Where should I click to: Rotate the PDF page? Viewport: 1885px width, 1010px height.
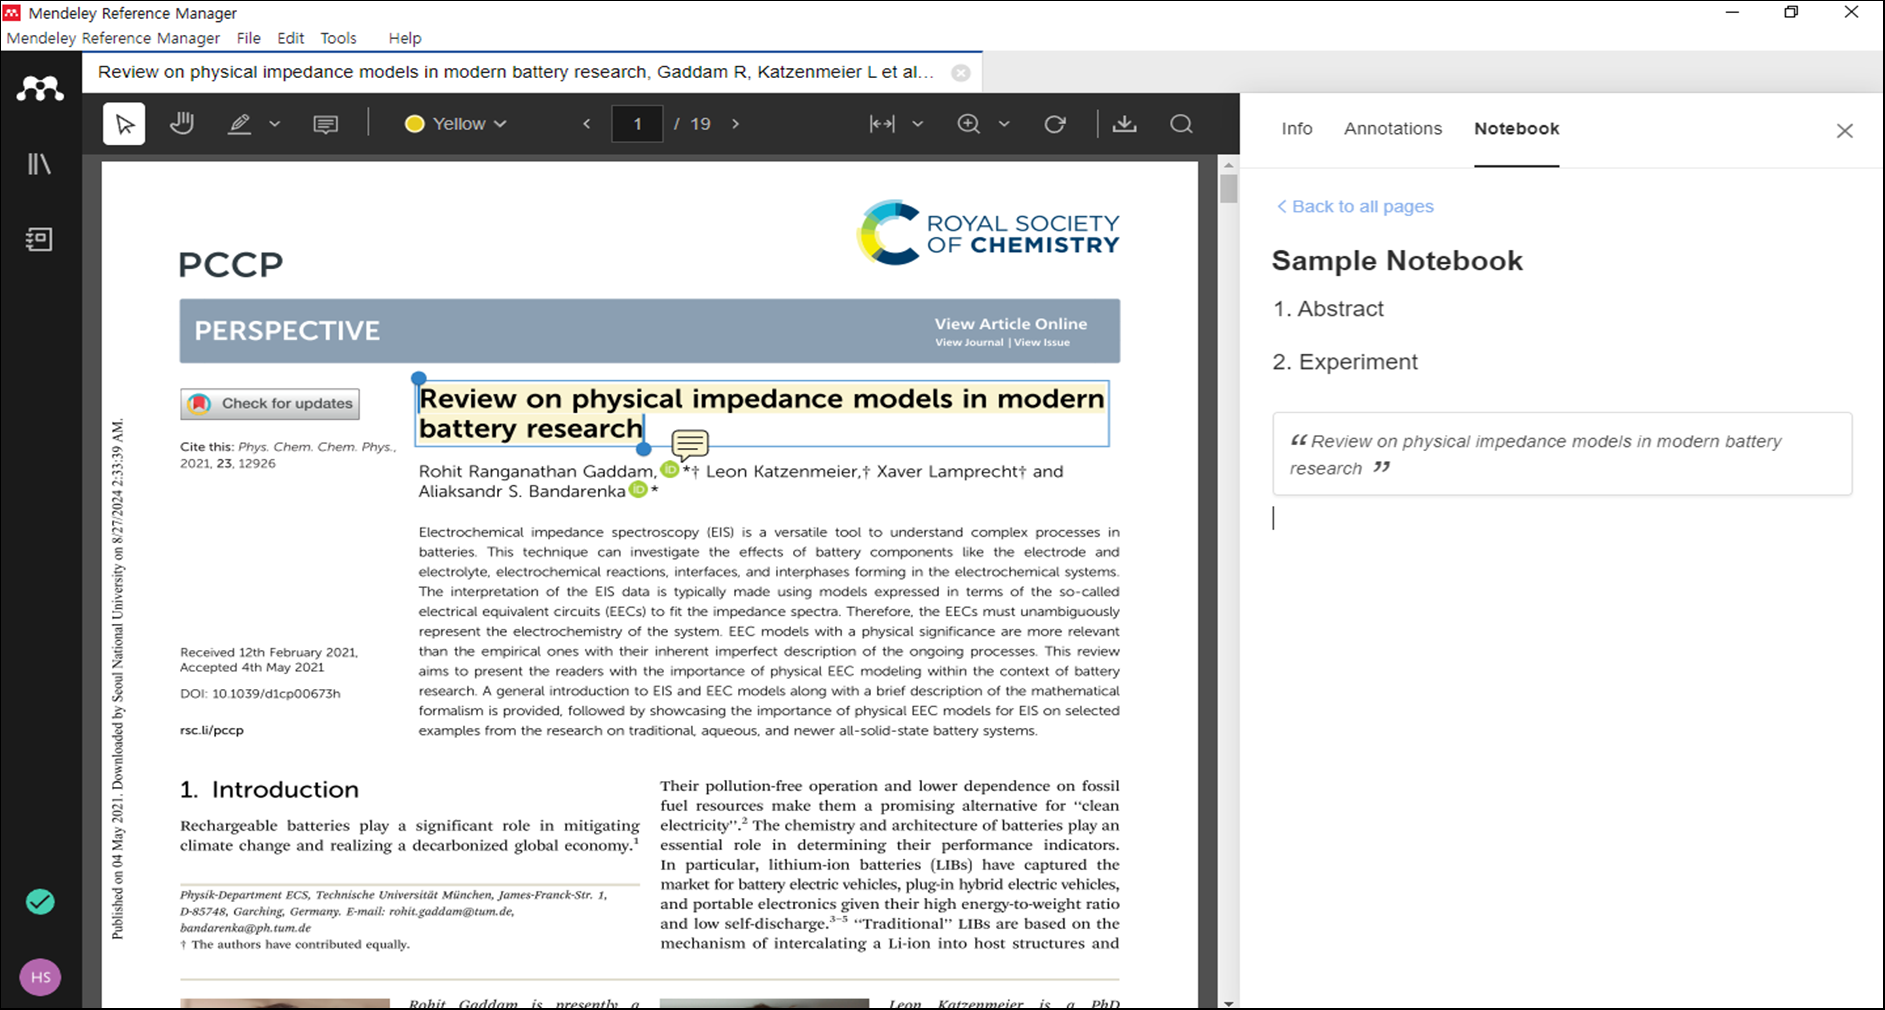(1055, 124)
